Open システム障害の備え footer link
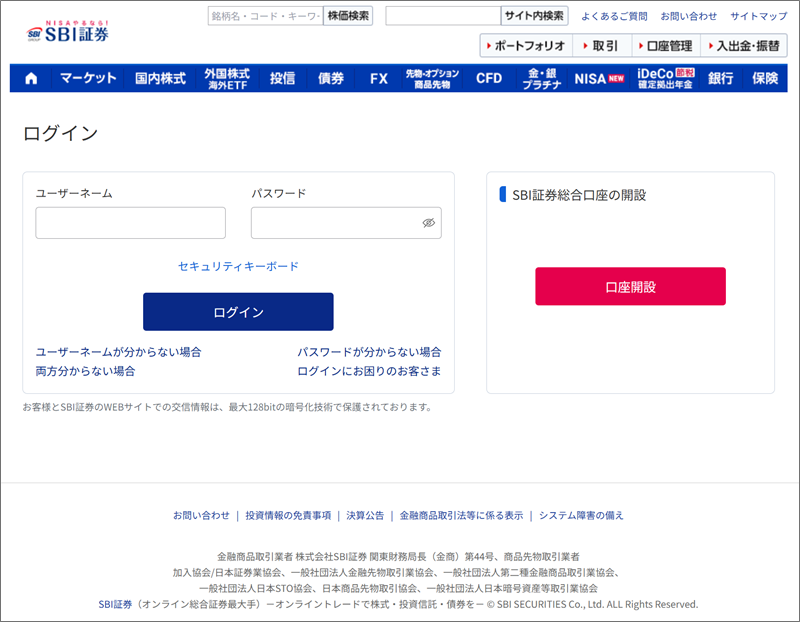 pos(582,515)
